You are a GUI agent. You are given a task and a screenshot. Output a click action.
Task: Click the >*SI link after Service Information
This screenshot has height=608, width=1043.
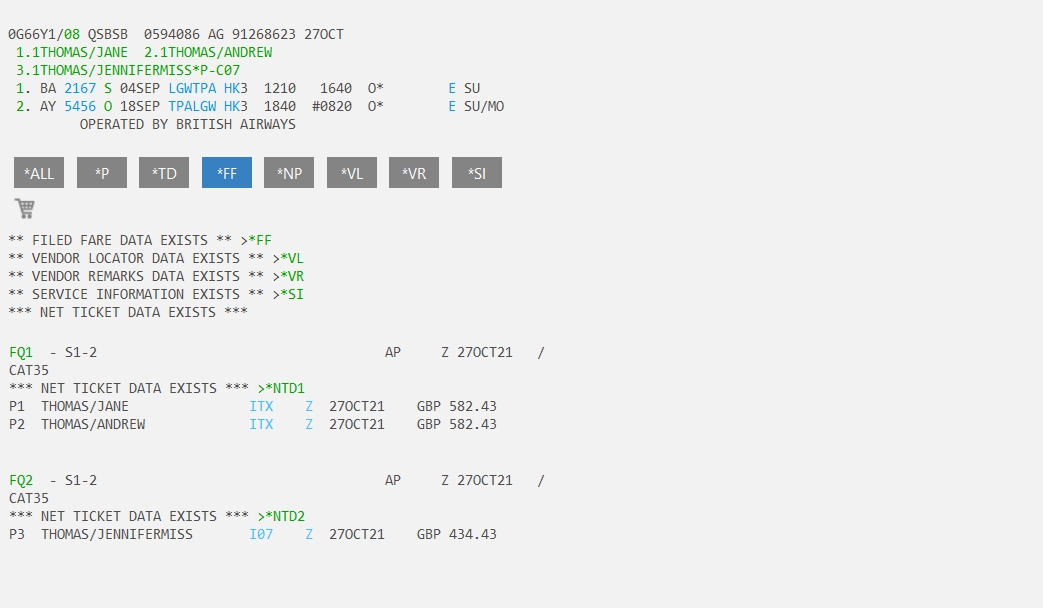tap(288, 294)
